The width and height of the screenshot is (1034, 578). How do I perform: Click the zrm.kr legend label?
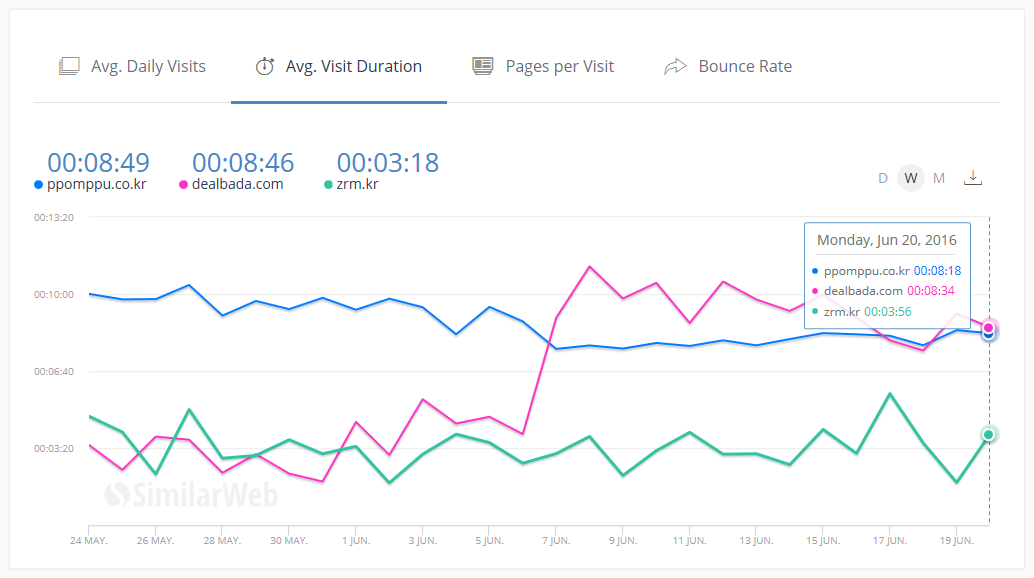point(358,184)
